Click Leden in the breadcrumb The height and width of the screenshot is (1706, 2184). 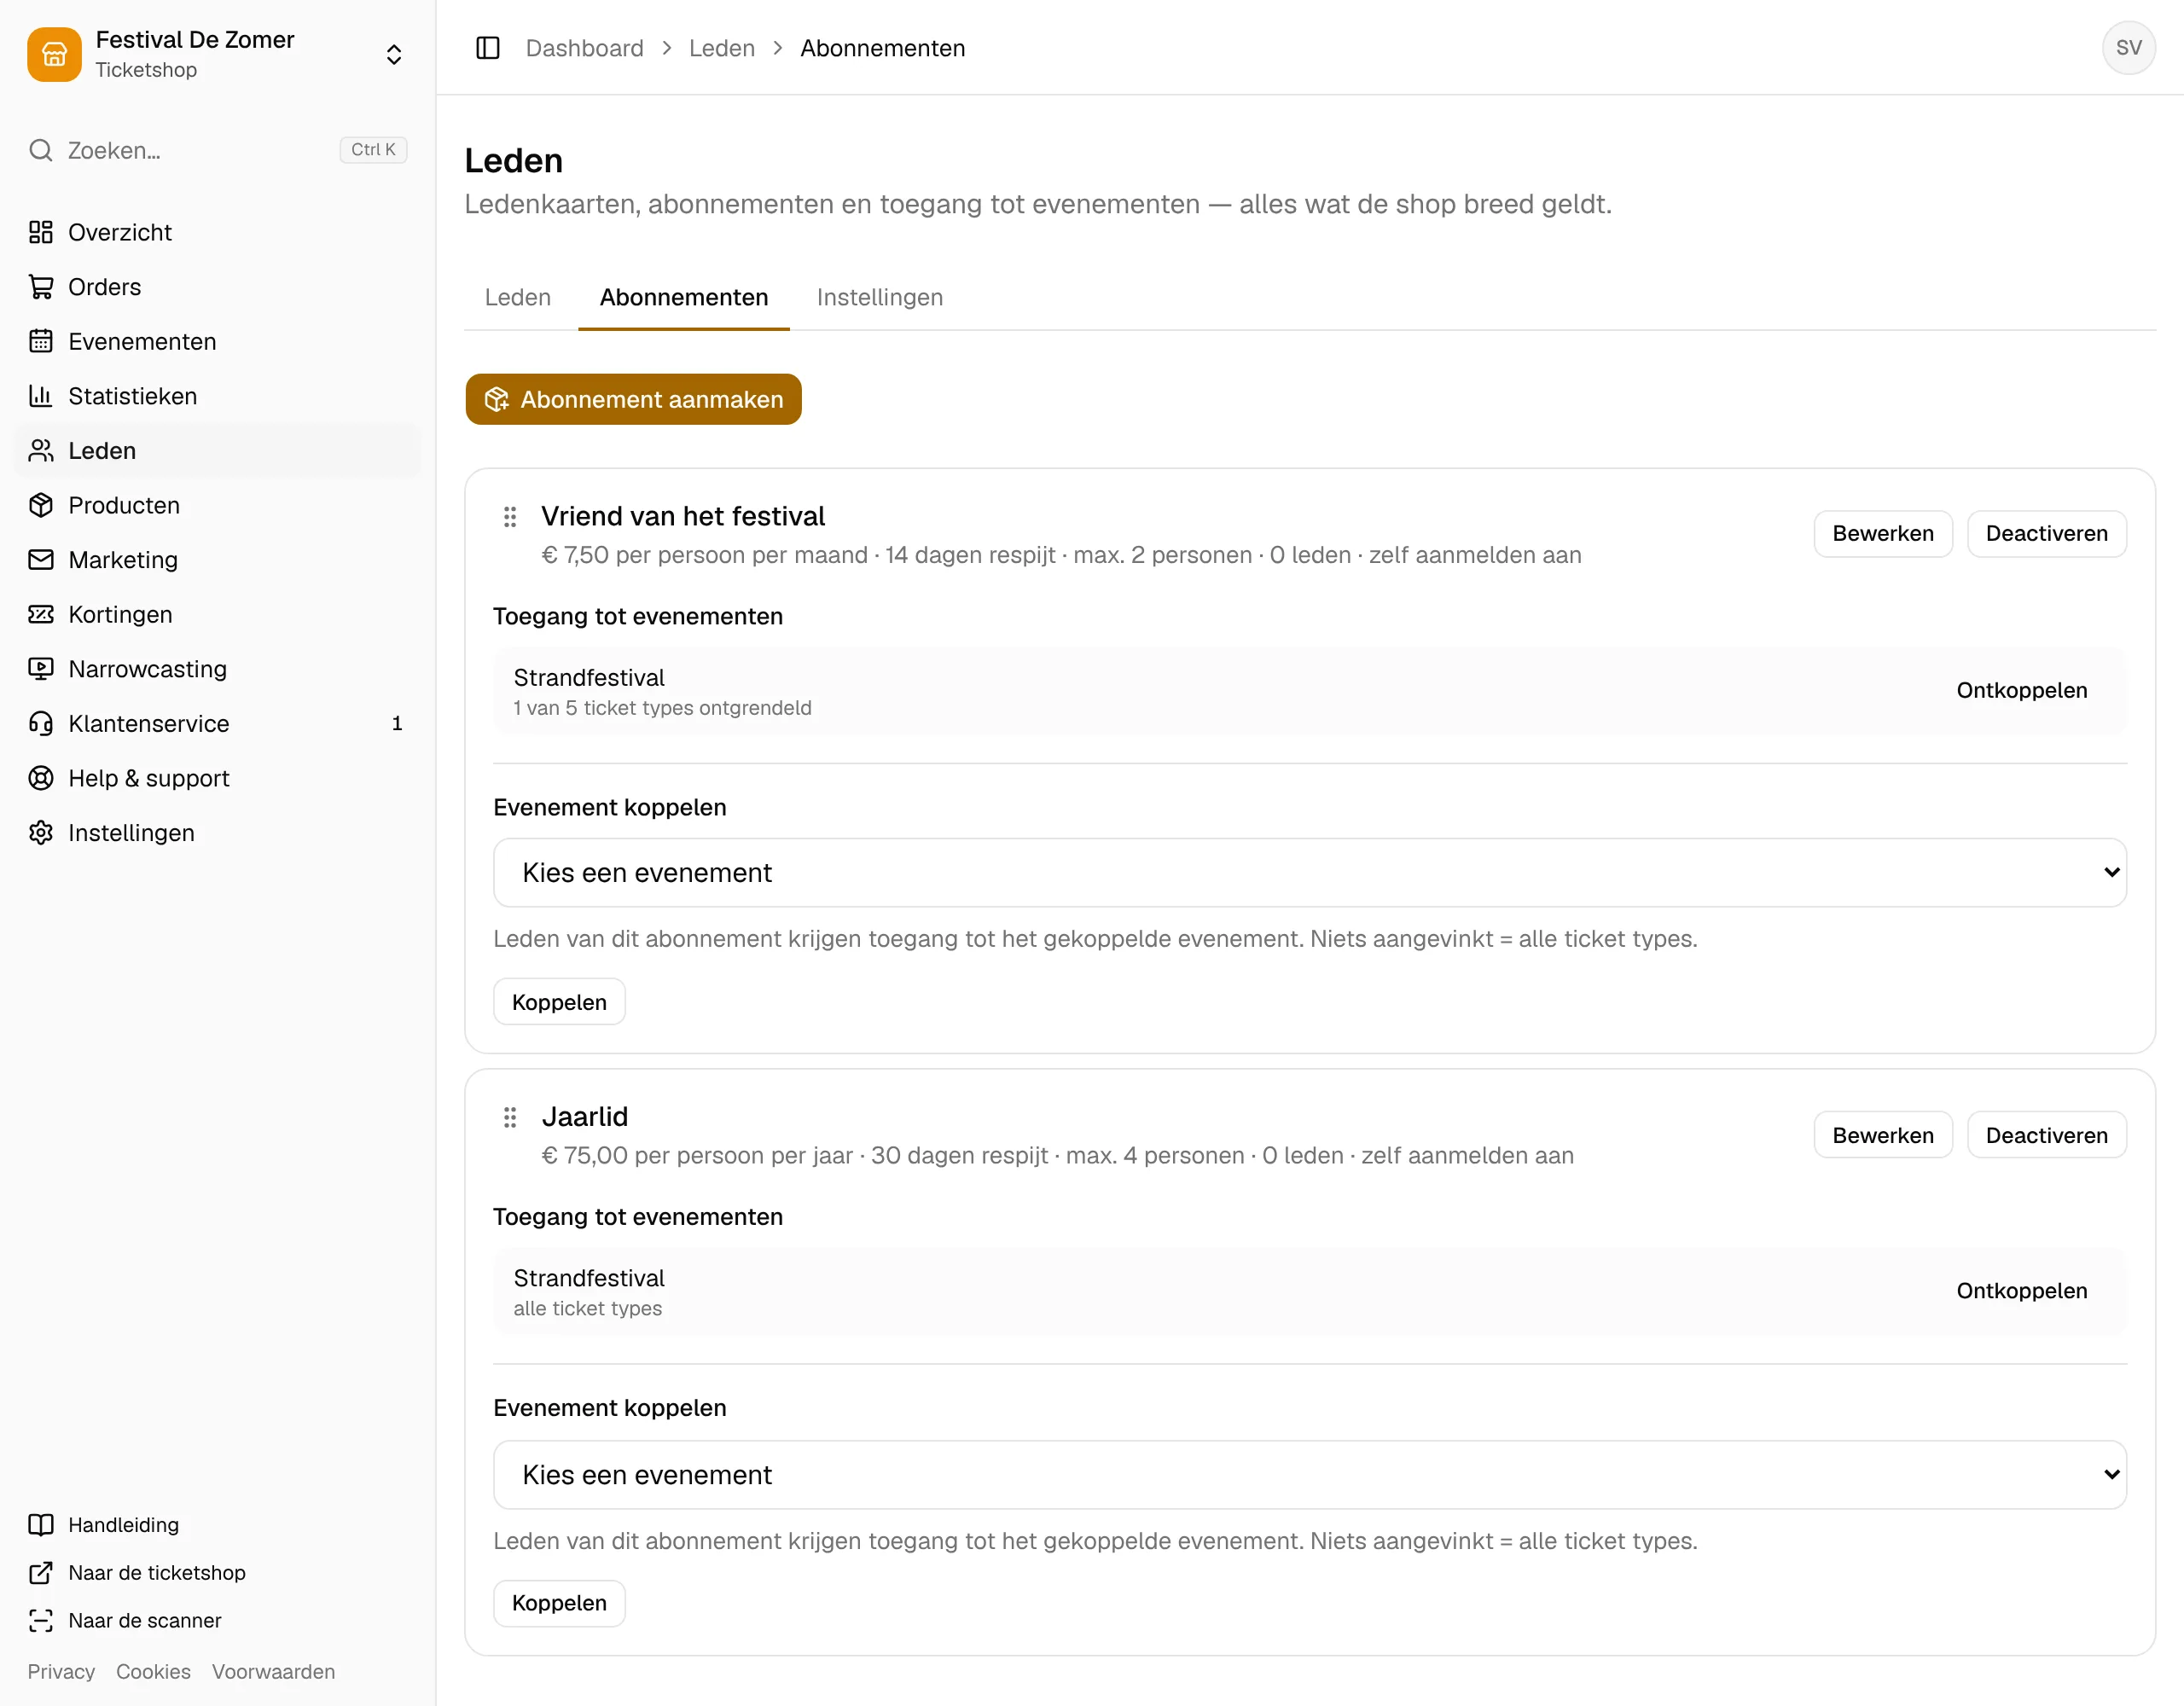(x=722, y=48)
